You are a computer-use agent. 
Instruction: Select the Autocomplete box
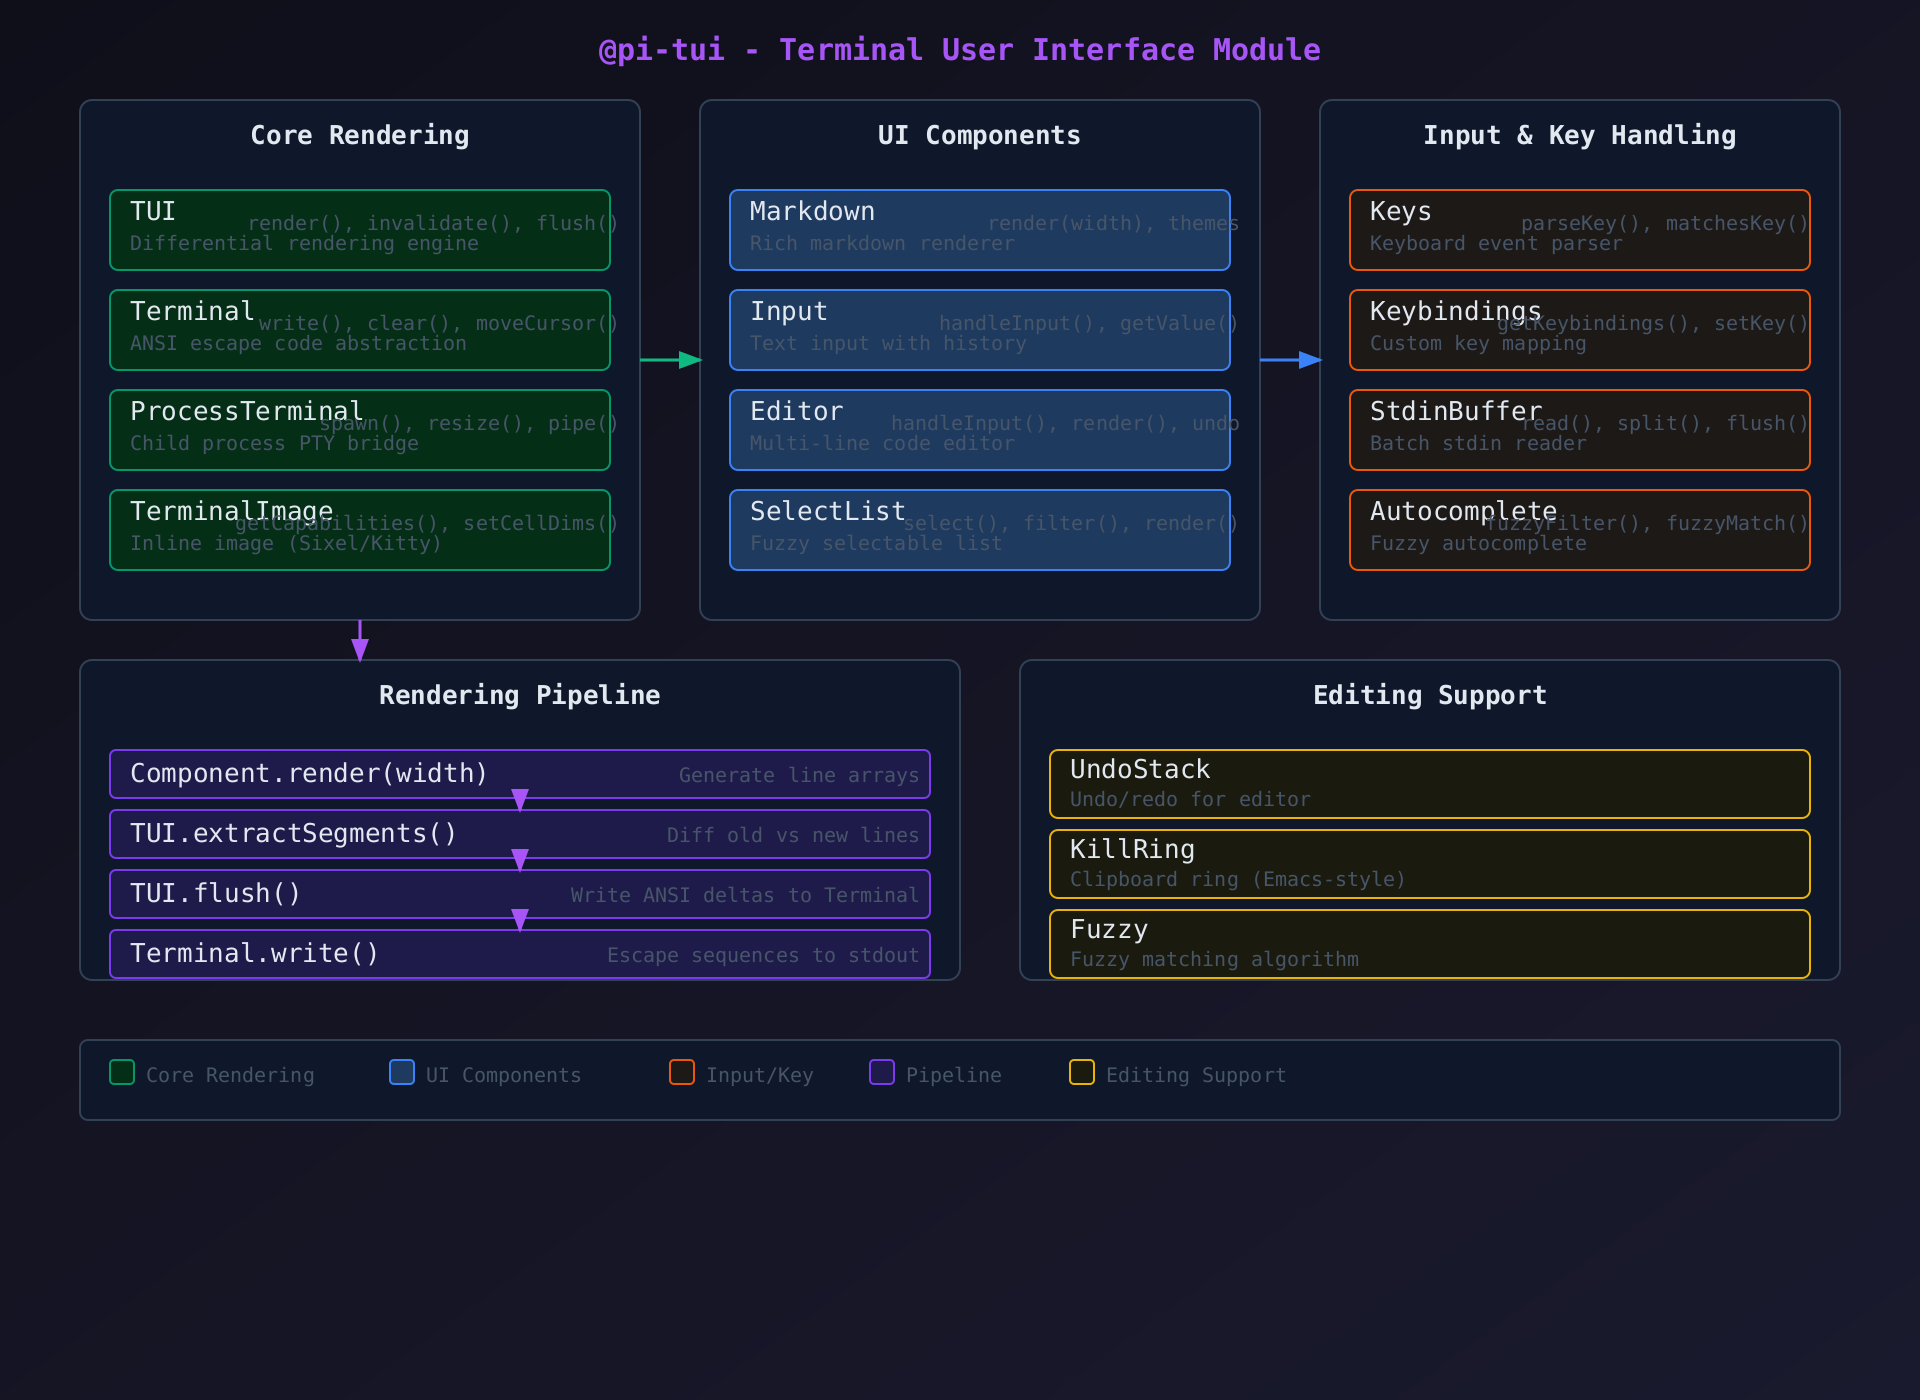coord(1580,530)
